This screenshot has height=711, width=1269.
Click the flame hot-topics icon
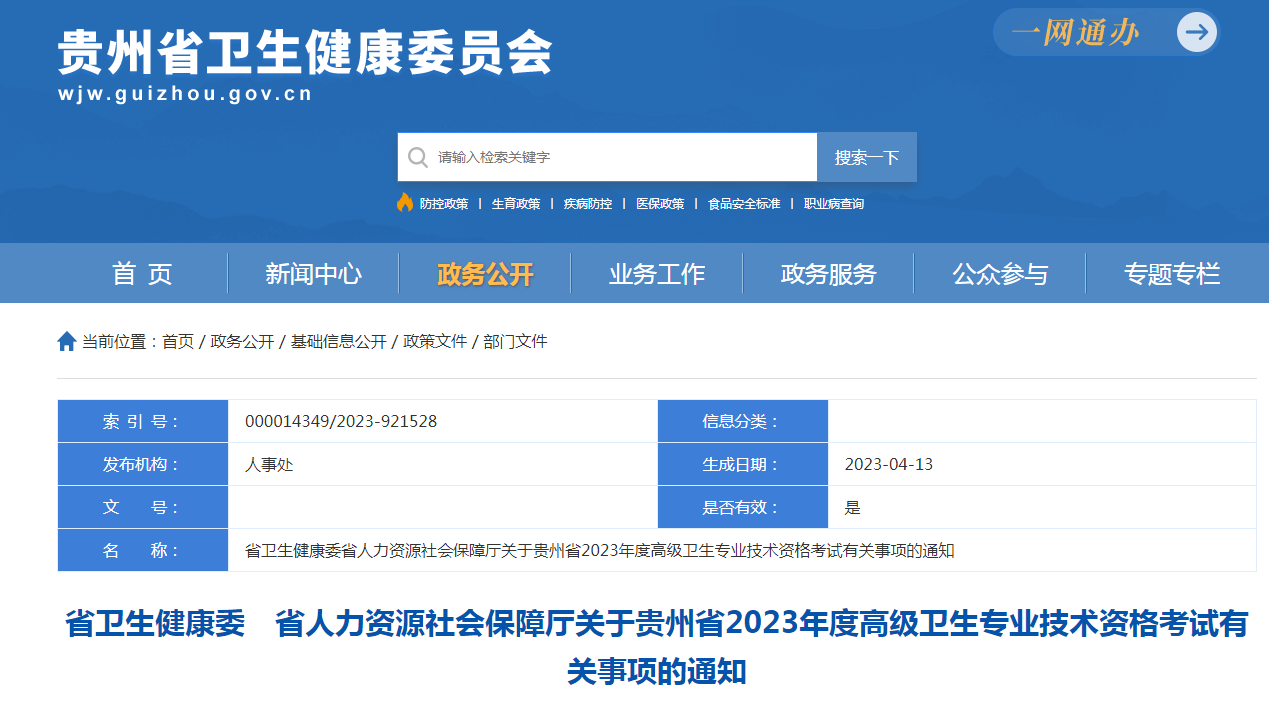point(405,203)
